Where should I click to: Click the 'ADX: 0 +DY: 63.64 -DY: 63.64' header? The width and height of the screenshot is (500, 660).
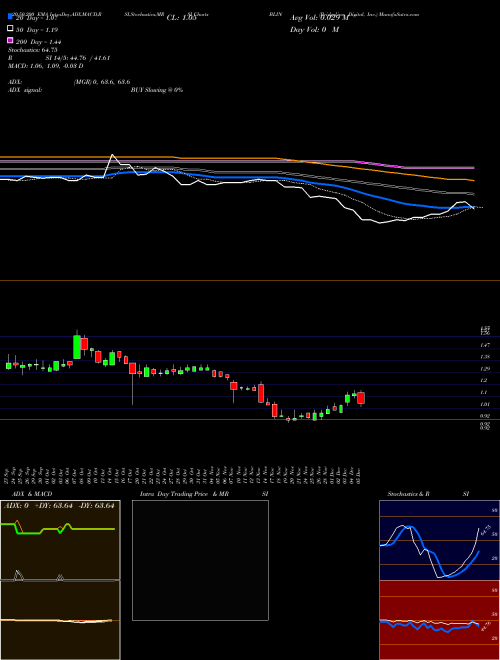[59, 506]
